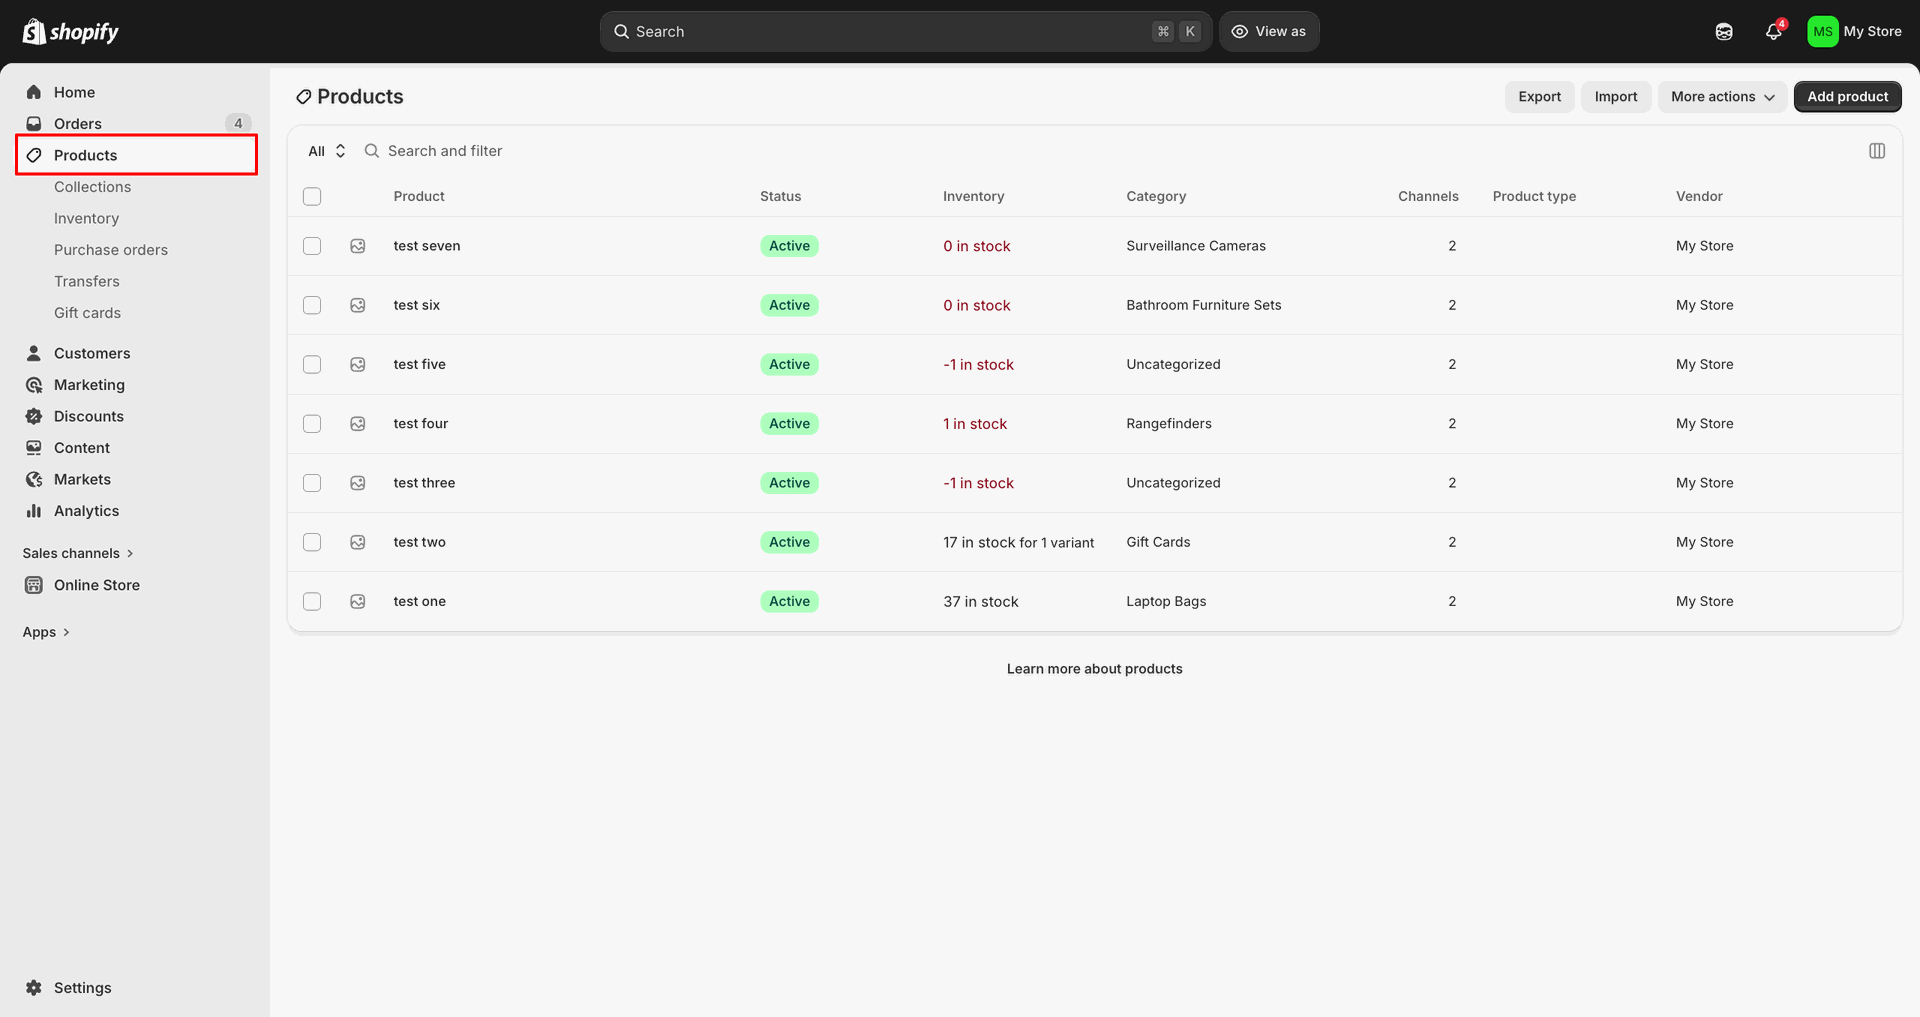Image resolution: width=1920 pixels, height=1017 pixels.
Task: Select the test five checkbox
Action: point(312,364)
